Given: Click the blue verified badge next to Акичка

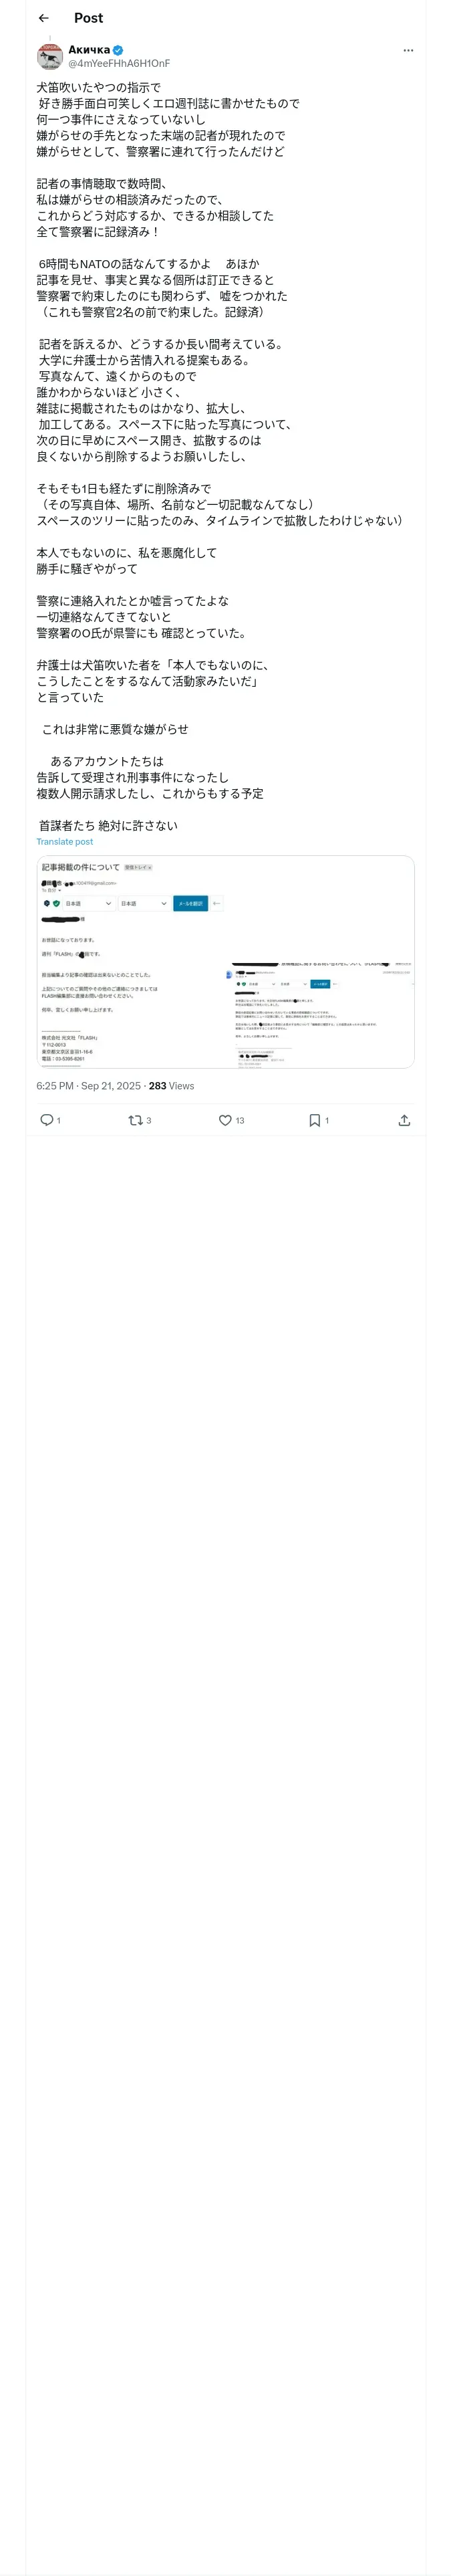Looking at the screenshot, I should coord(118,50).
